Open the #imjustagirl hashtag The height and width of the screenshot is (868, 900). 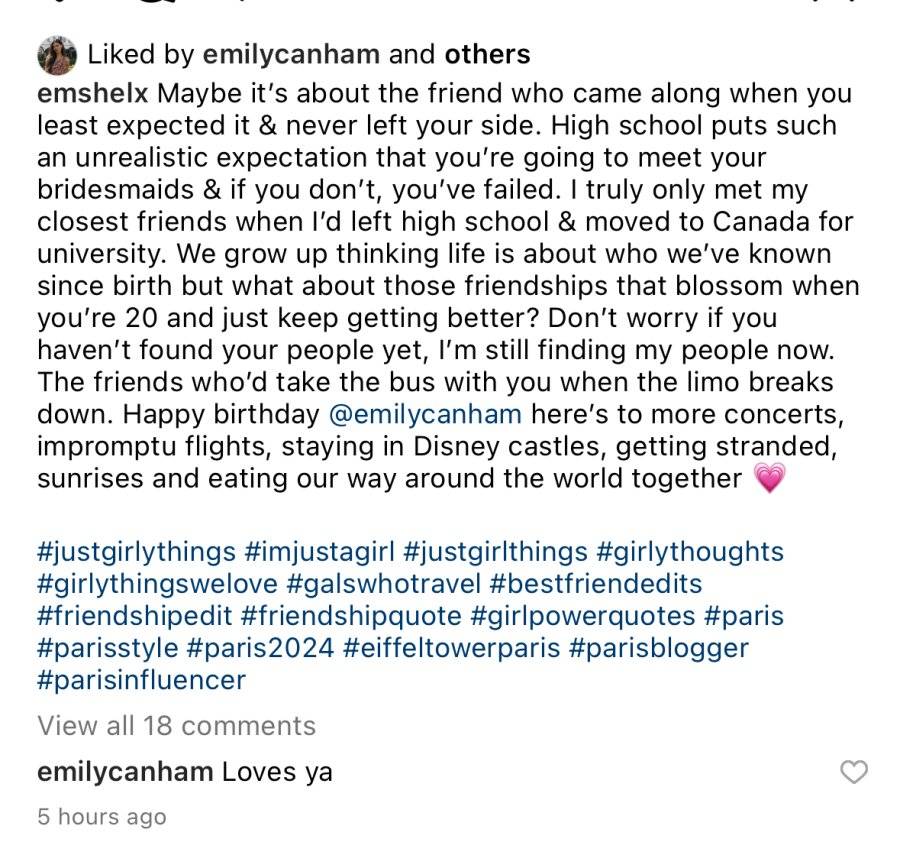coord(320,552)
